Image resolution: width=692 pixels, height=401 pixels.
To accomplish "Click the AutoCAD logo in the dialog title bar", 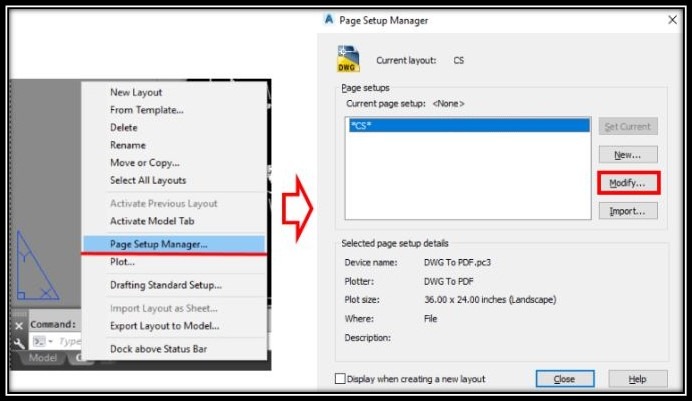I will tap(329, 20).
